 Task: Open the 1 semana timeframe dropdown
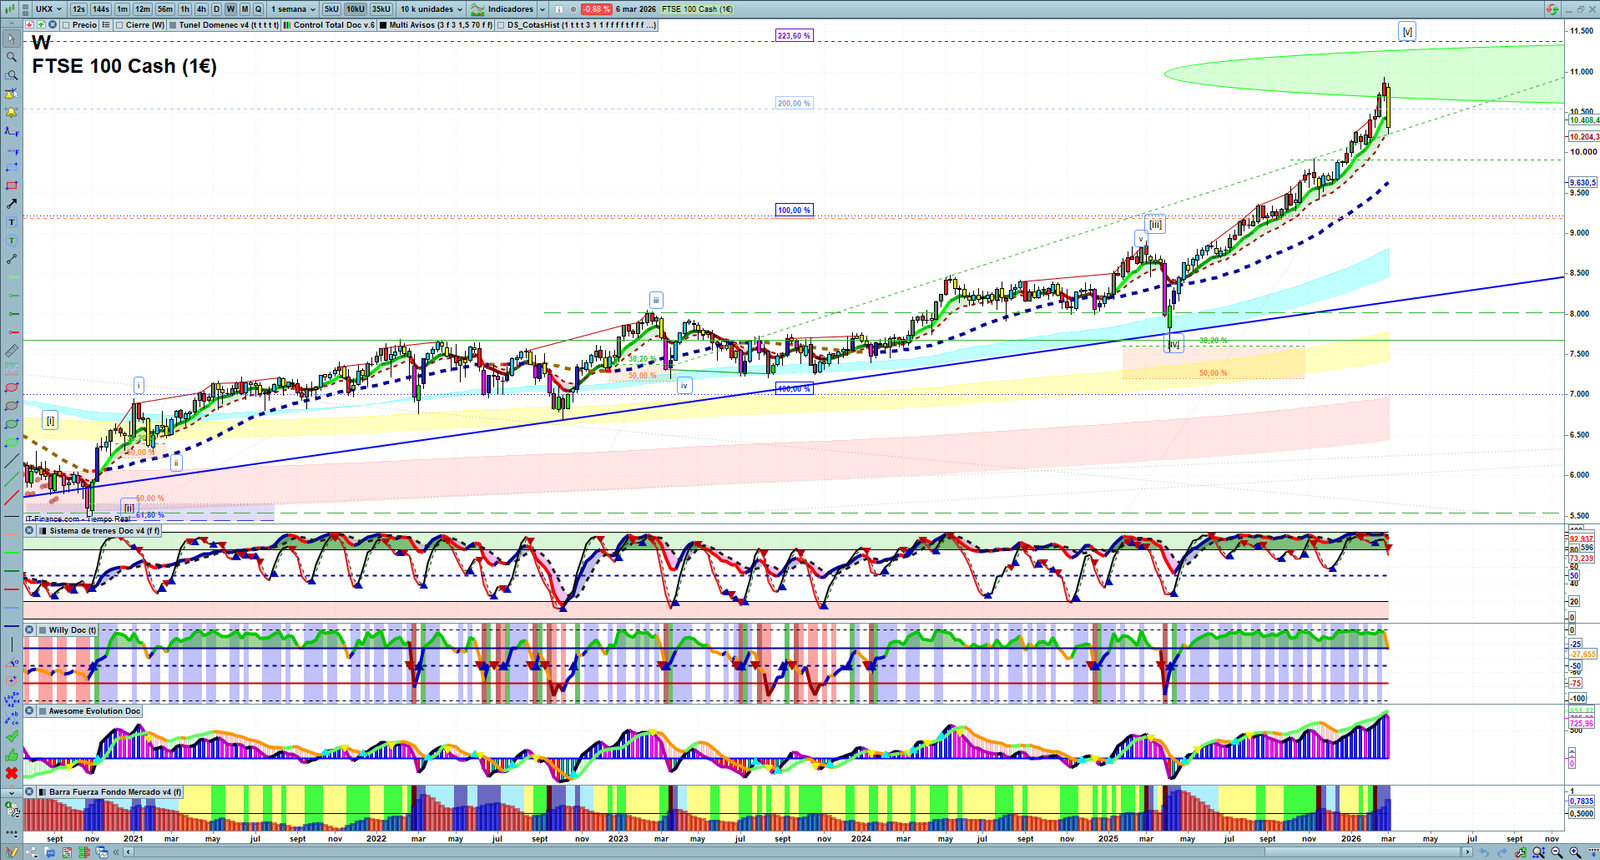tap(293, 9)
